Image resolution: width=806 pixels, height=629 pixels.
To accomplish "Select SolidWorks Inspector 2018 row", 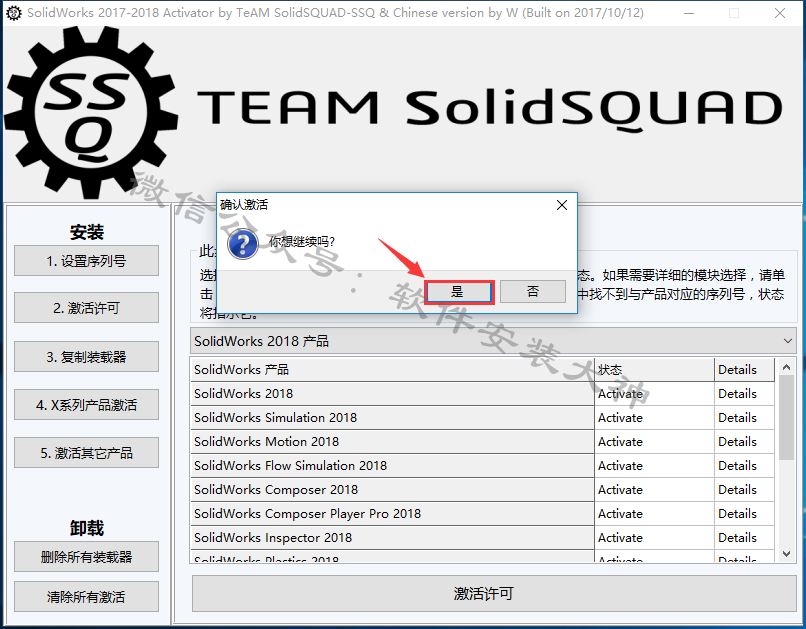I will [x=392, y=538].
